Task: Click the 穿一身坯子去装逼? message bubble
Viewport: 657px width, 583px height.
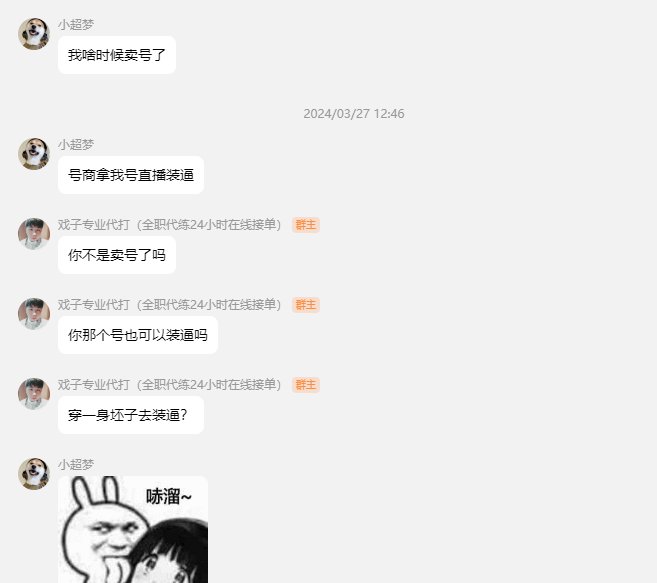Action: tap(131, 415)
